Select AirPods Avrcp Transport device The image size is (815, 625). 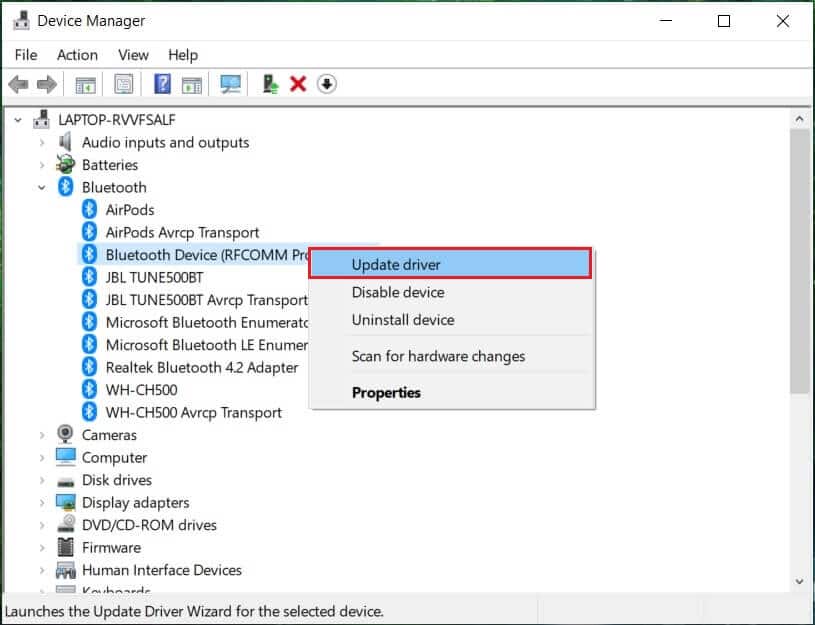coord(182,232)
